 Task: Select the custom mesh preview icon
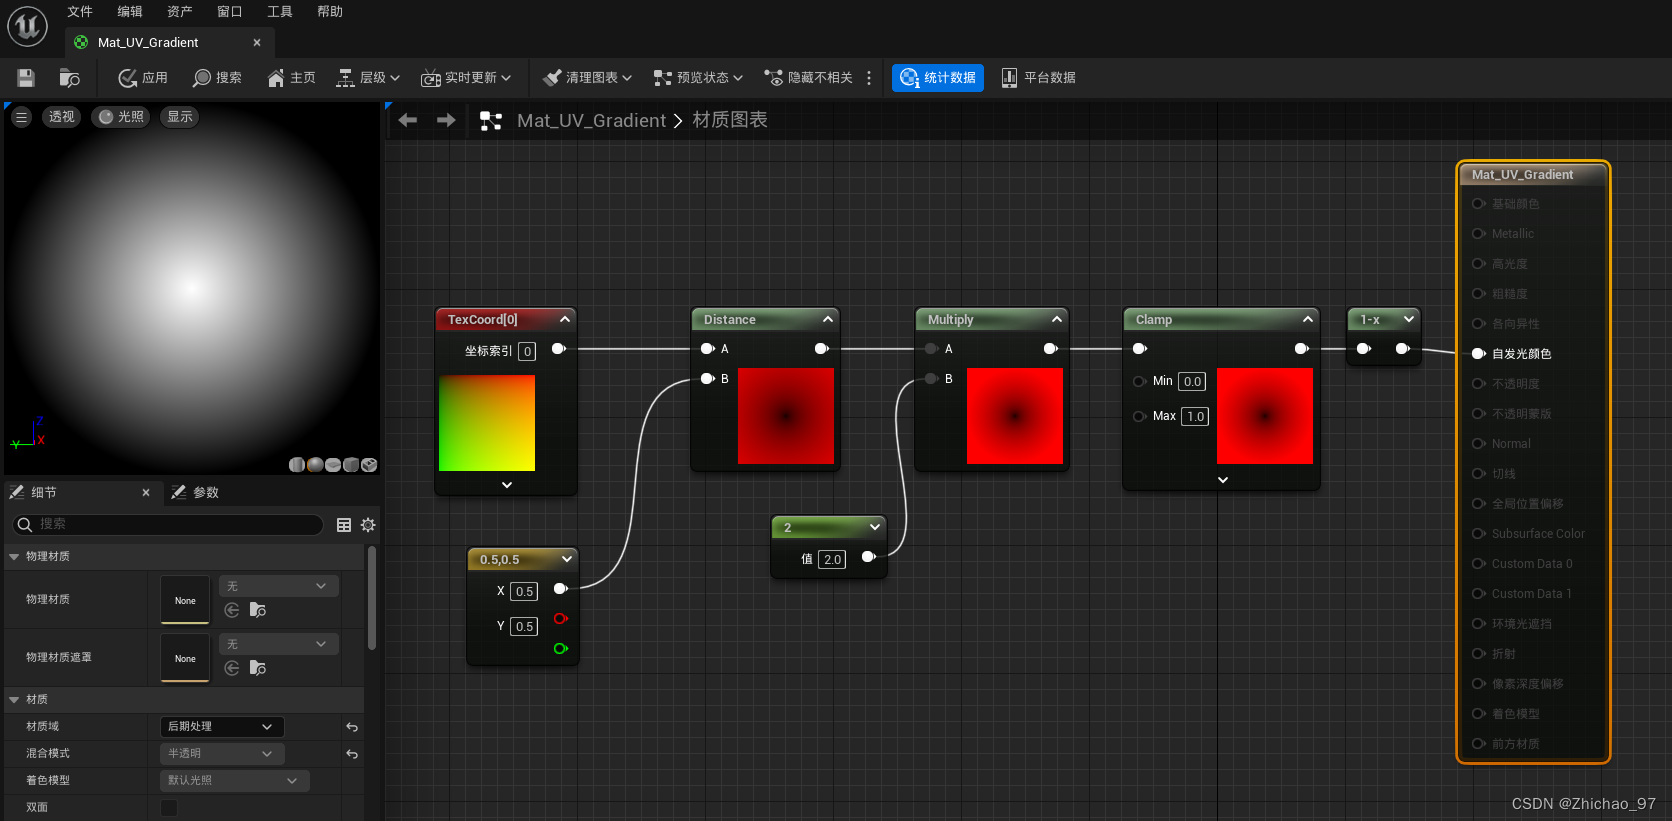pos(369,464)
